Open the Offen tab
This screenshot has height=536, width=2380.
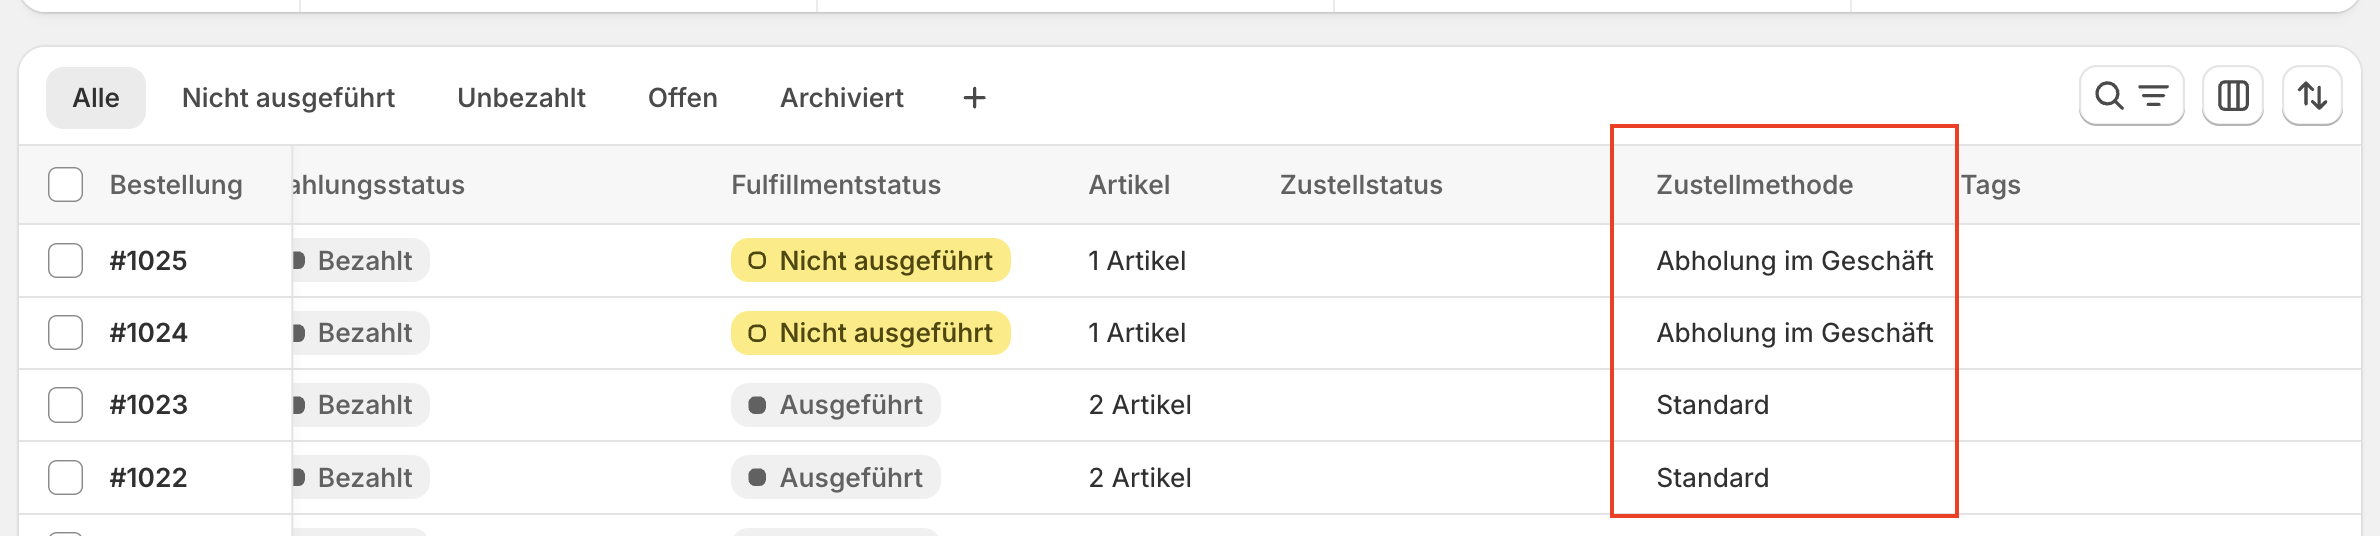[682, 98]
